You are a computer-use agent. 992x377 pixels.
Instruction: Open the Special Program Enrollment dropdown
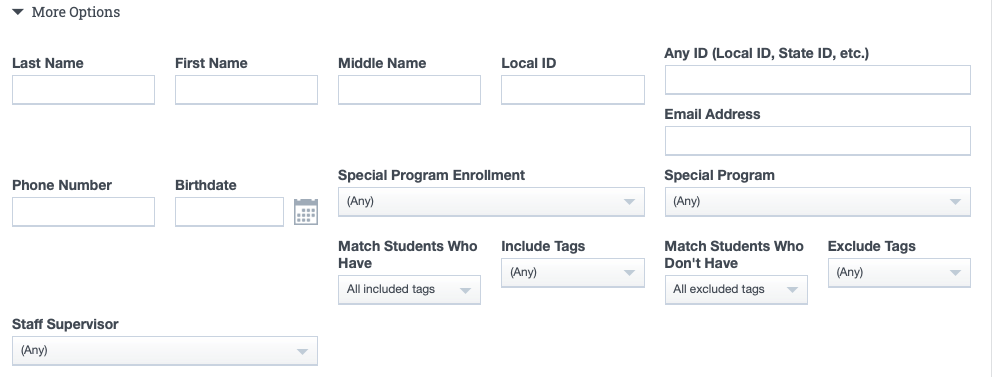(491, 202)
